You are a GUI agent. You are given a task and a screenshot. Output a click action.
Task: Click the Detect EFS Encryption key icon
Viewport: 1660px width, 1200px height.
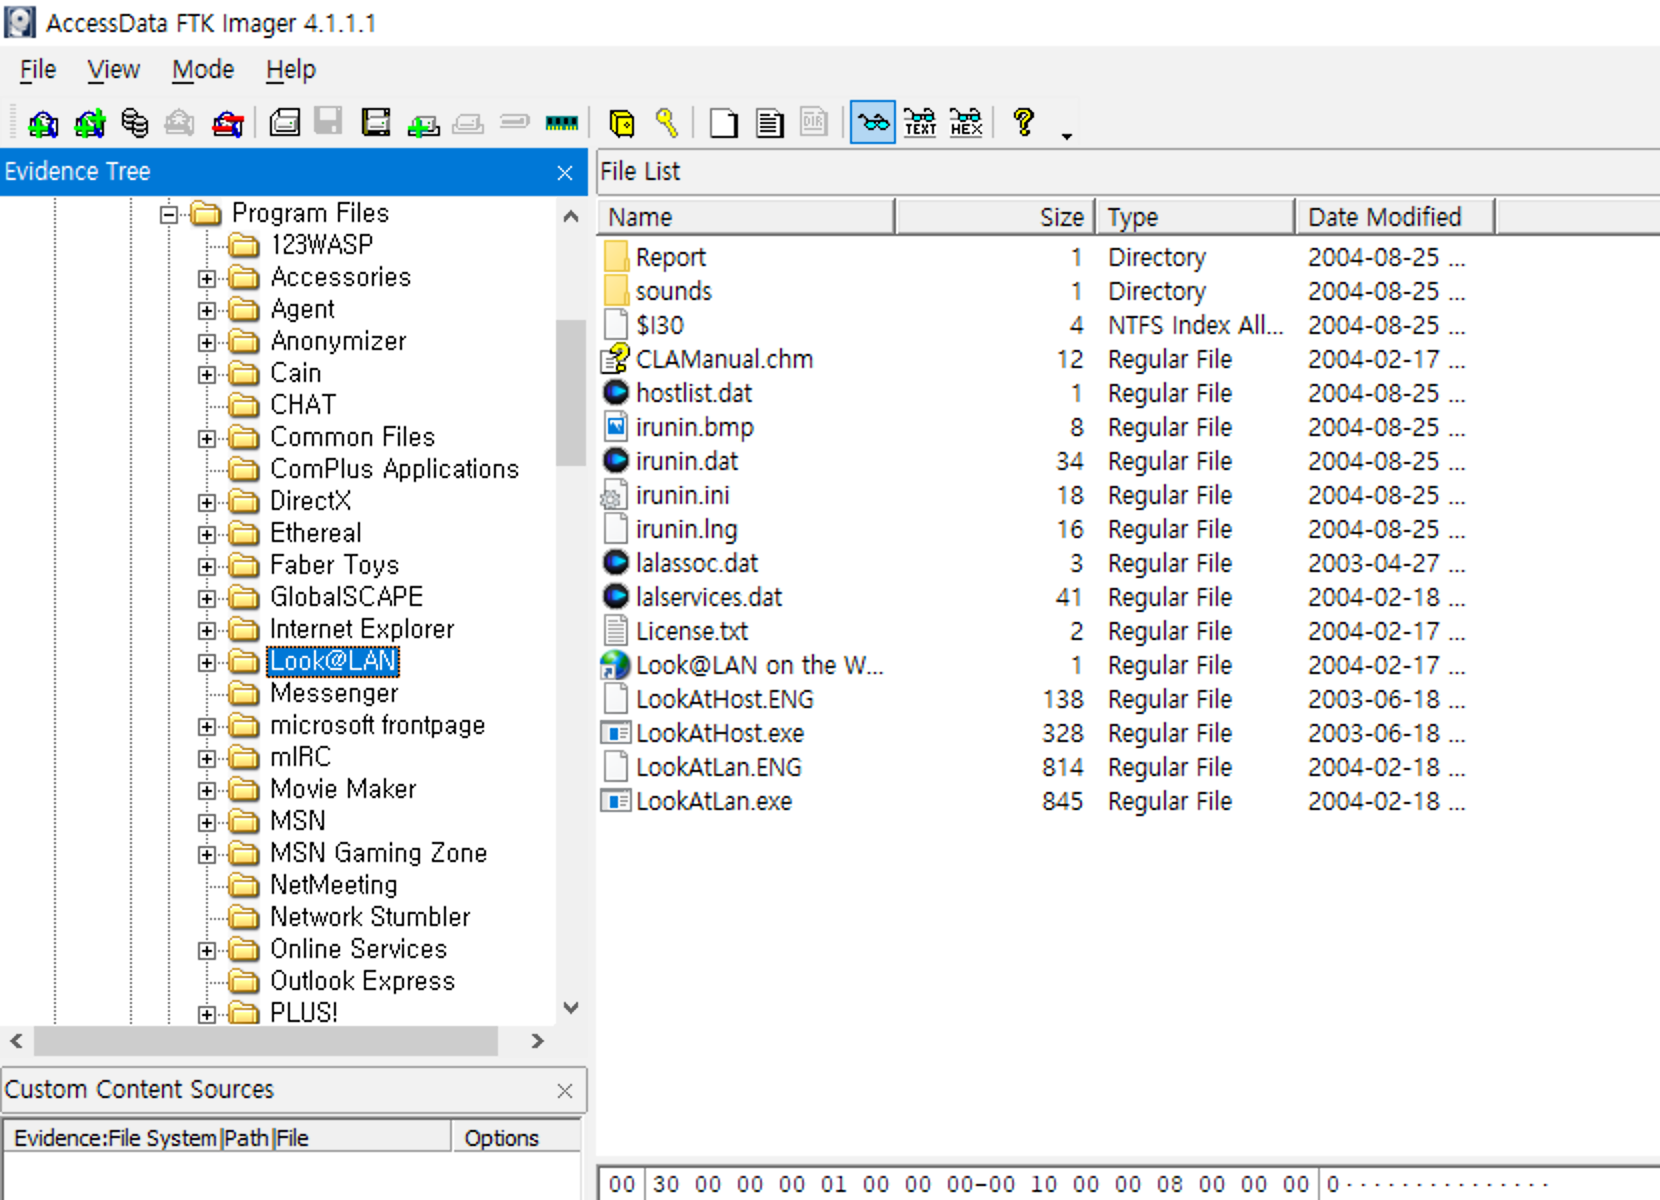click(667, 123)
